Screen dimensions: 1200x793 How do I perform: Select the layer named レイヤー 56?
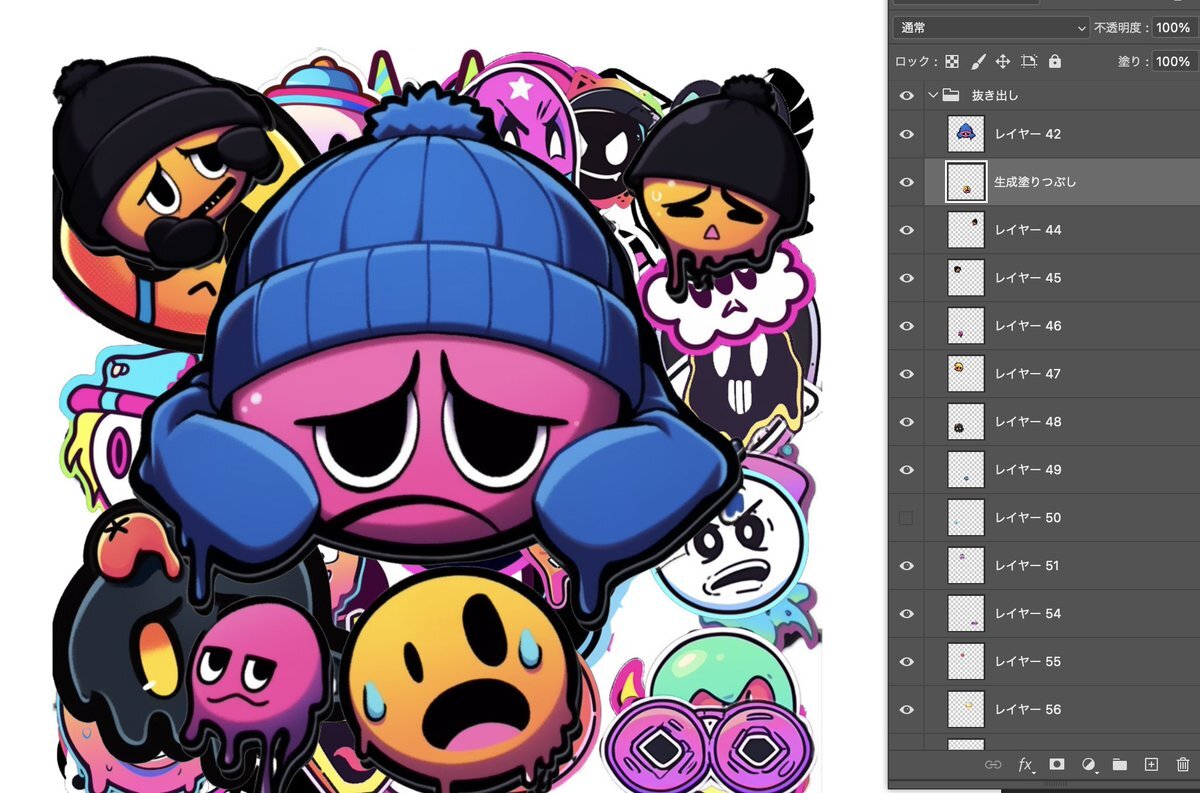tap(1028, 710)
